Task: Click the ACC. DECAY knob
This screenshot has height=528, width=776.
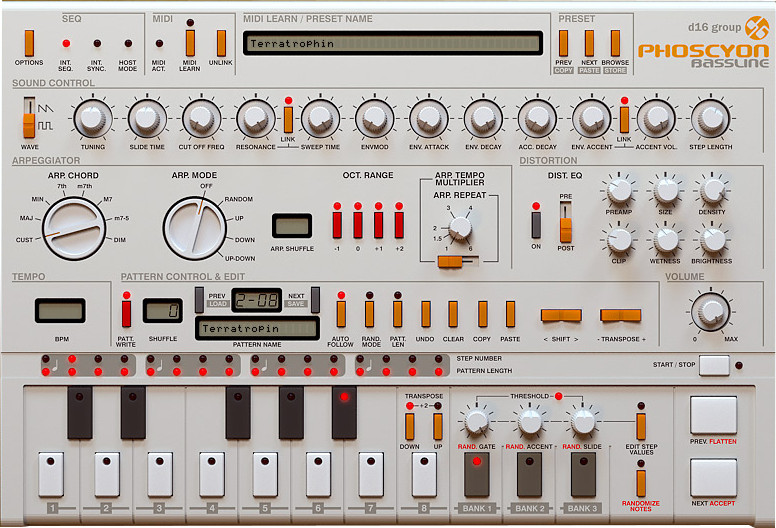Action: point(537,118)
